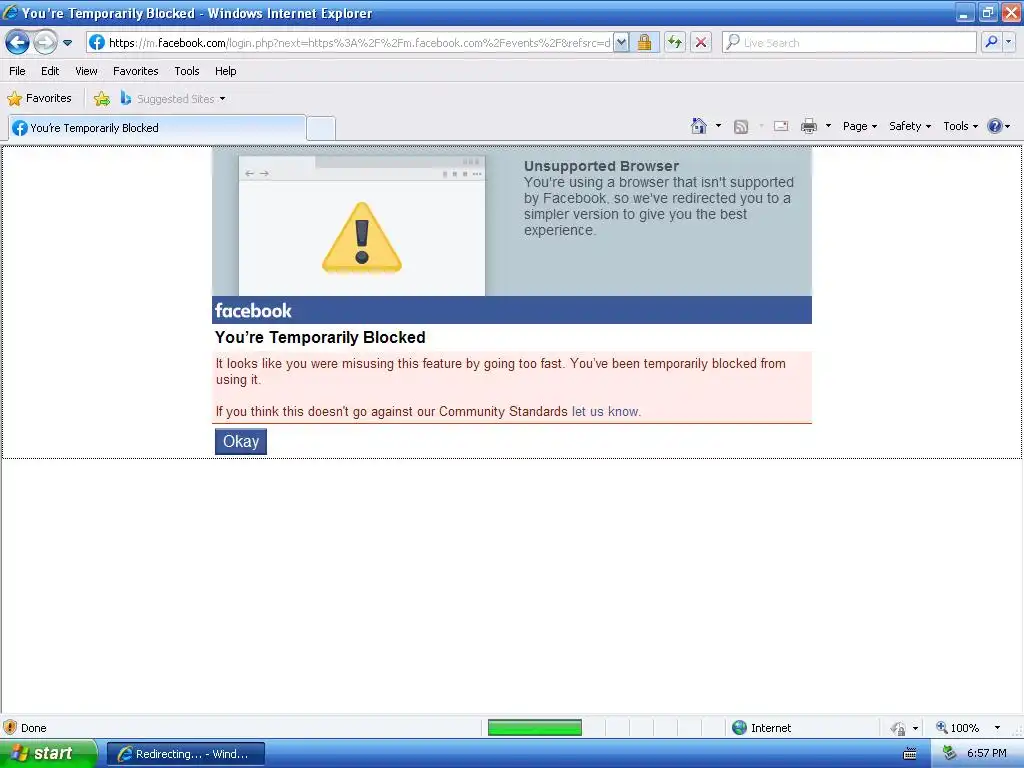Click the 6:57 PM clock
1024x768 pixels.
coord(987,754)
